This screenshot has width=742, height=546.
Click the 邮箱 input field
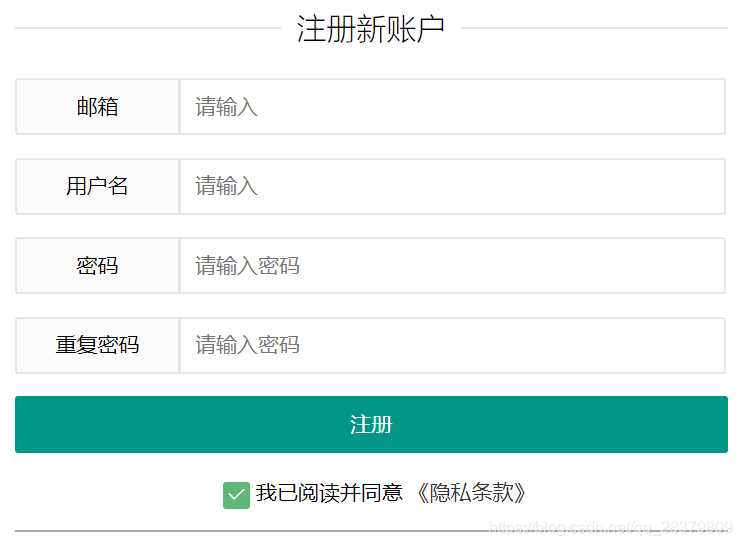[x=452, y=106]
